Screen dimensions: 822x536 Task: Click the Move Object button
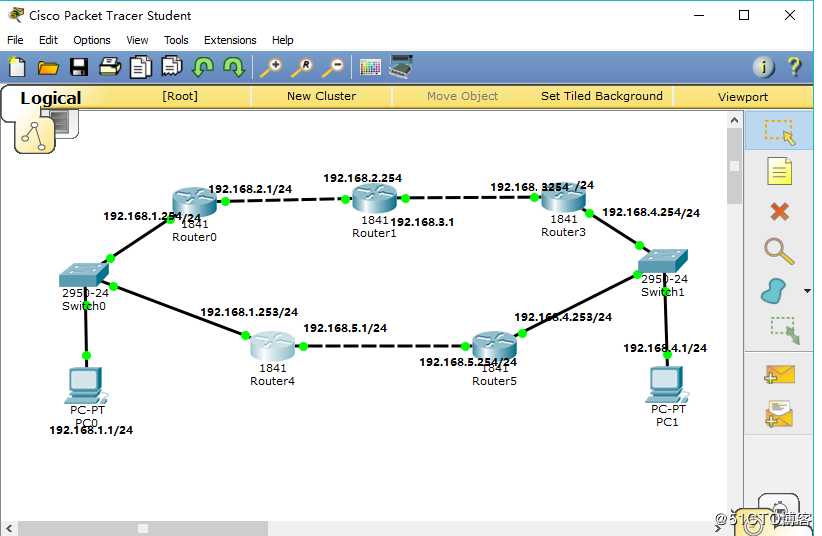pyautogui.click(x=462, y=97)
